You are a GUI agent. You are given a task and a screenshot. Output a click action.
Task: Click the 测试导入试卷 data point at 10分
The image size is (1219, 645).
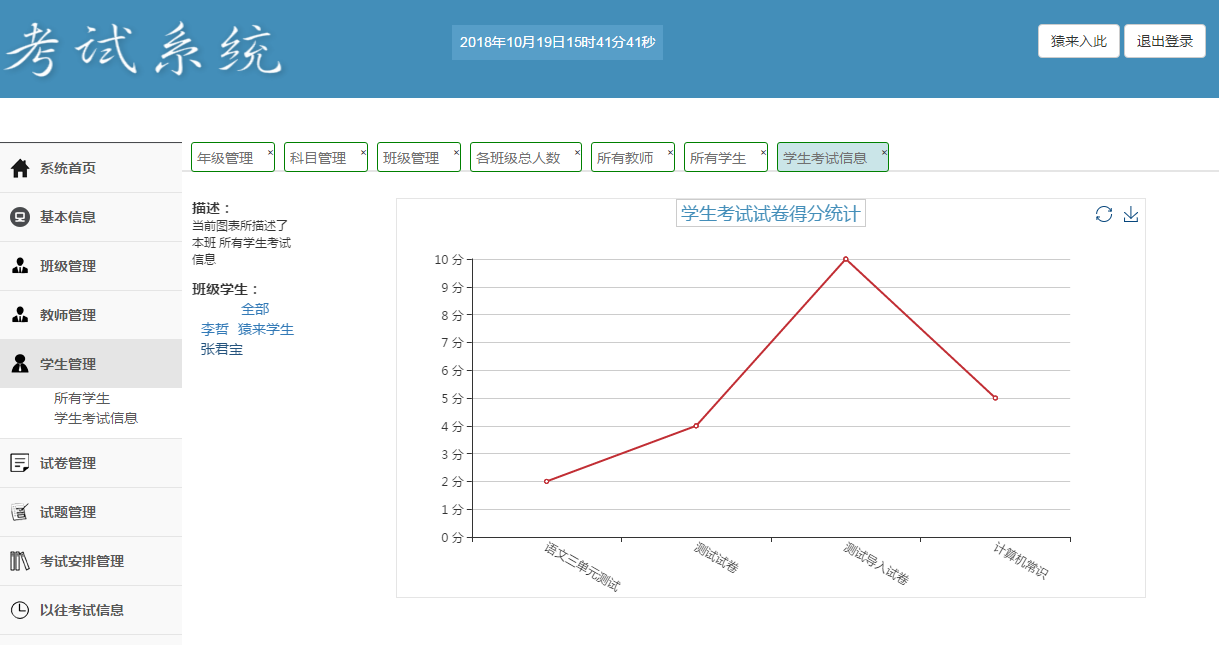846,259
